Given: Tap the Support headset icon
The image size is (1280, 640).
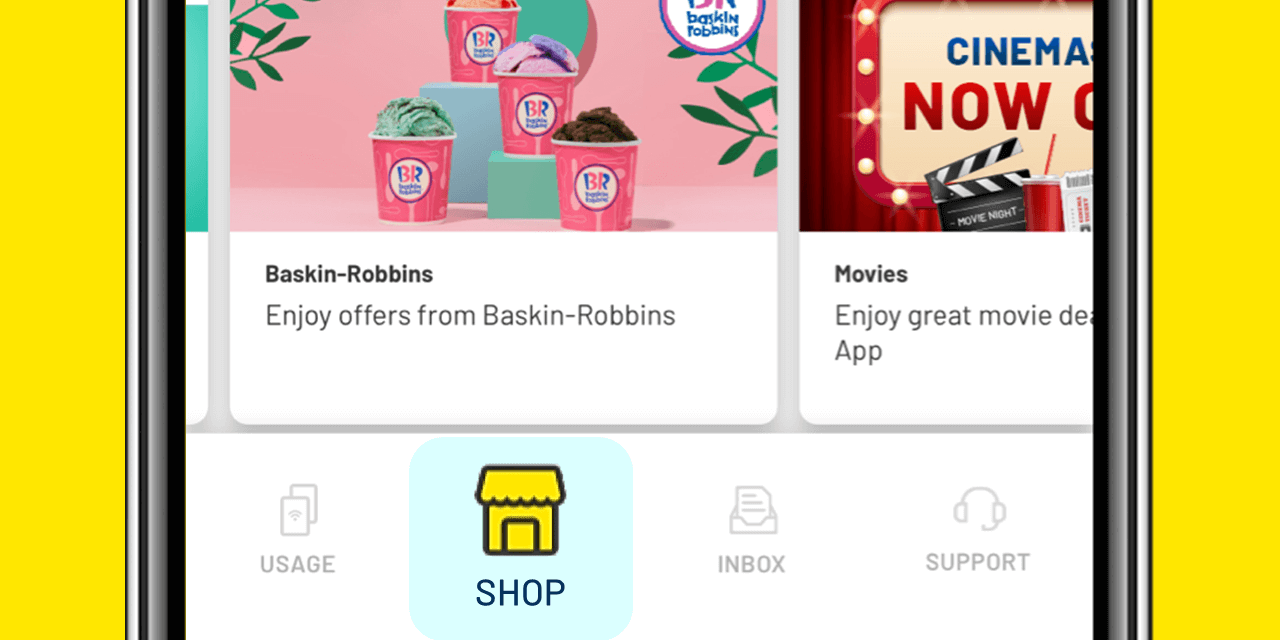Looking at the screenshot, I should 979,508.
